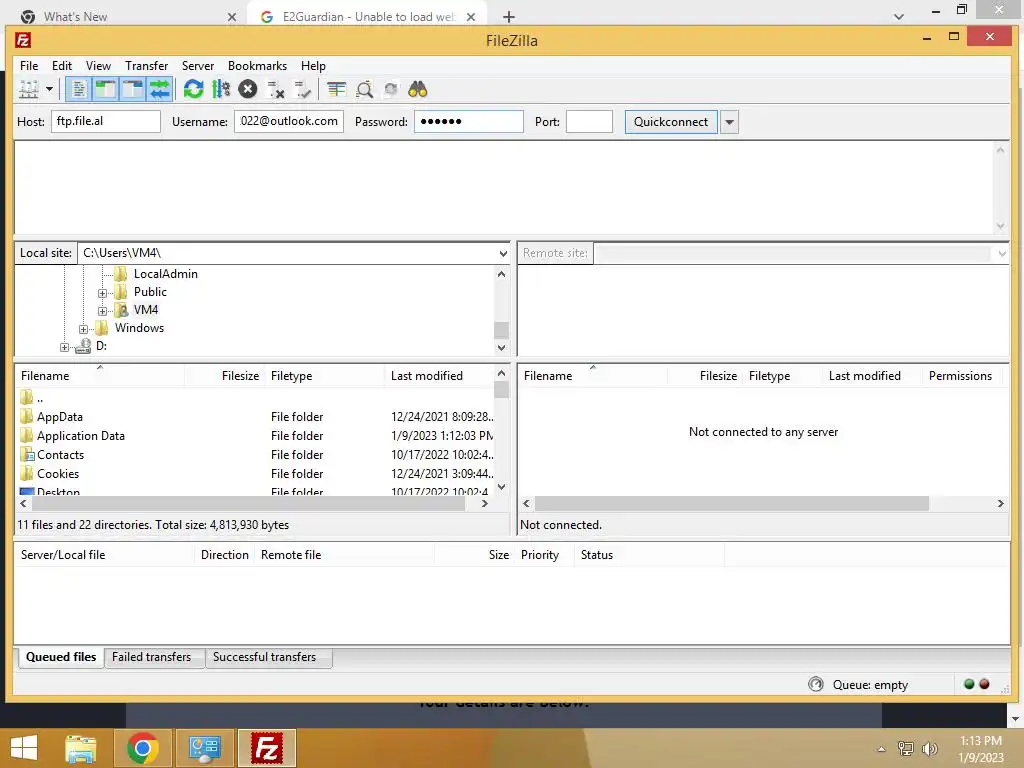The image size is (1024, 768).
Task: Open the Transfer menu
Action: [x=146, y=66]
